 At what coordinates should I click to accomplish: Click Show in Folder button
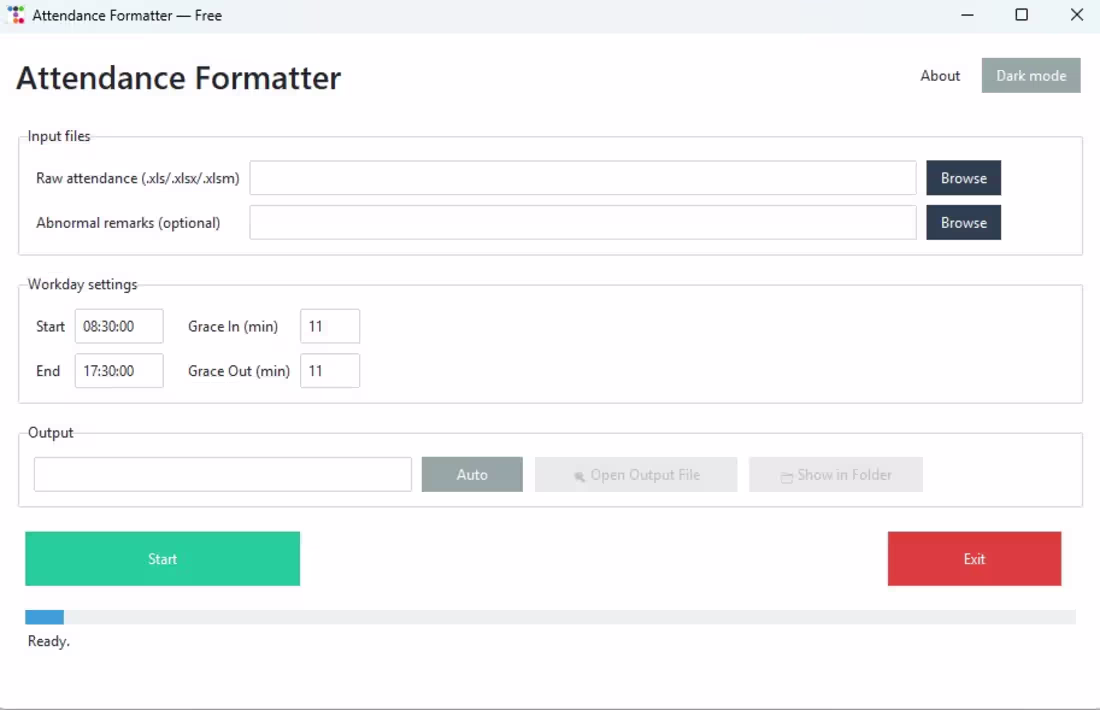coord(836,474)
